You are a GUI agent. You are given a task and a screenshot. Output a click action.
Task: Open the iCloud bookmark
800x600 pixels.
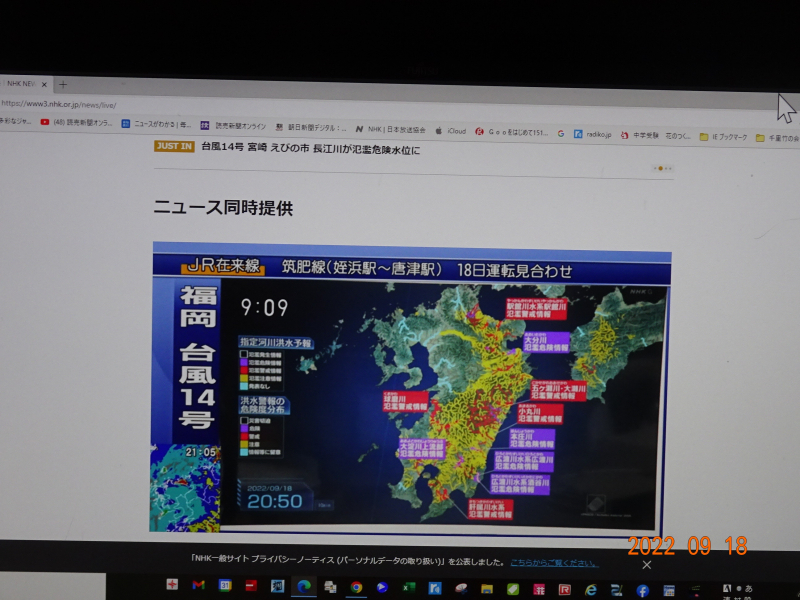[451, 131]
